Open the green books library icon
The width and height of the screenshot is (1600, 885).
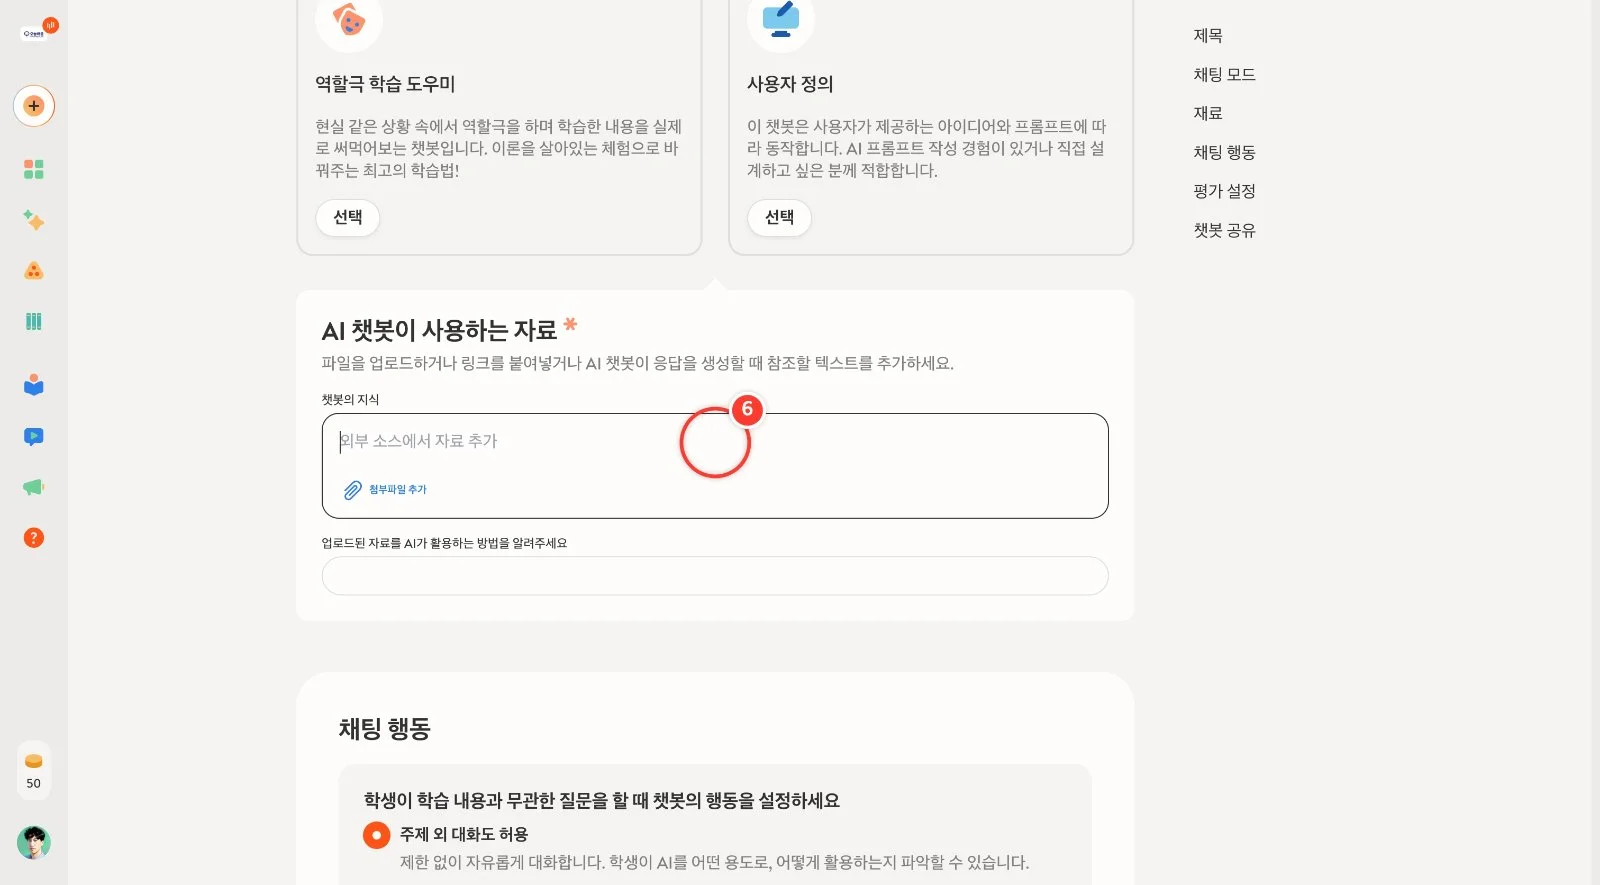[34, 321]
